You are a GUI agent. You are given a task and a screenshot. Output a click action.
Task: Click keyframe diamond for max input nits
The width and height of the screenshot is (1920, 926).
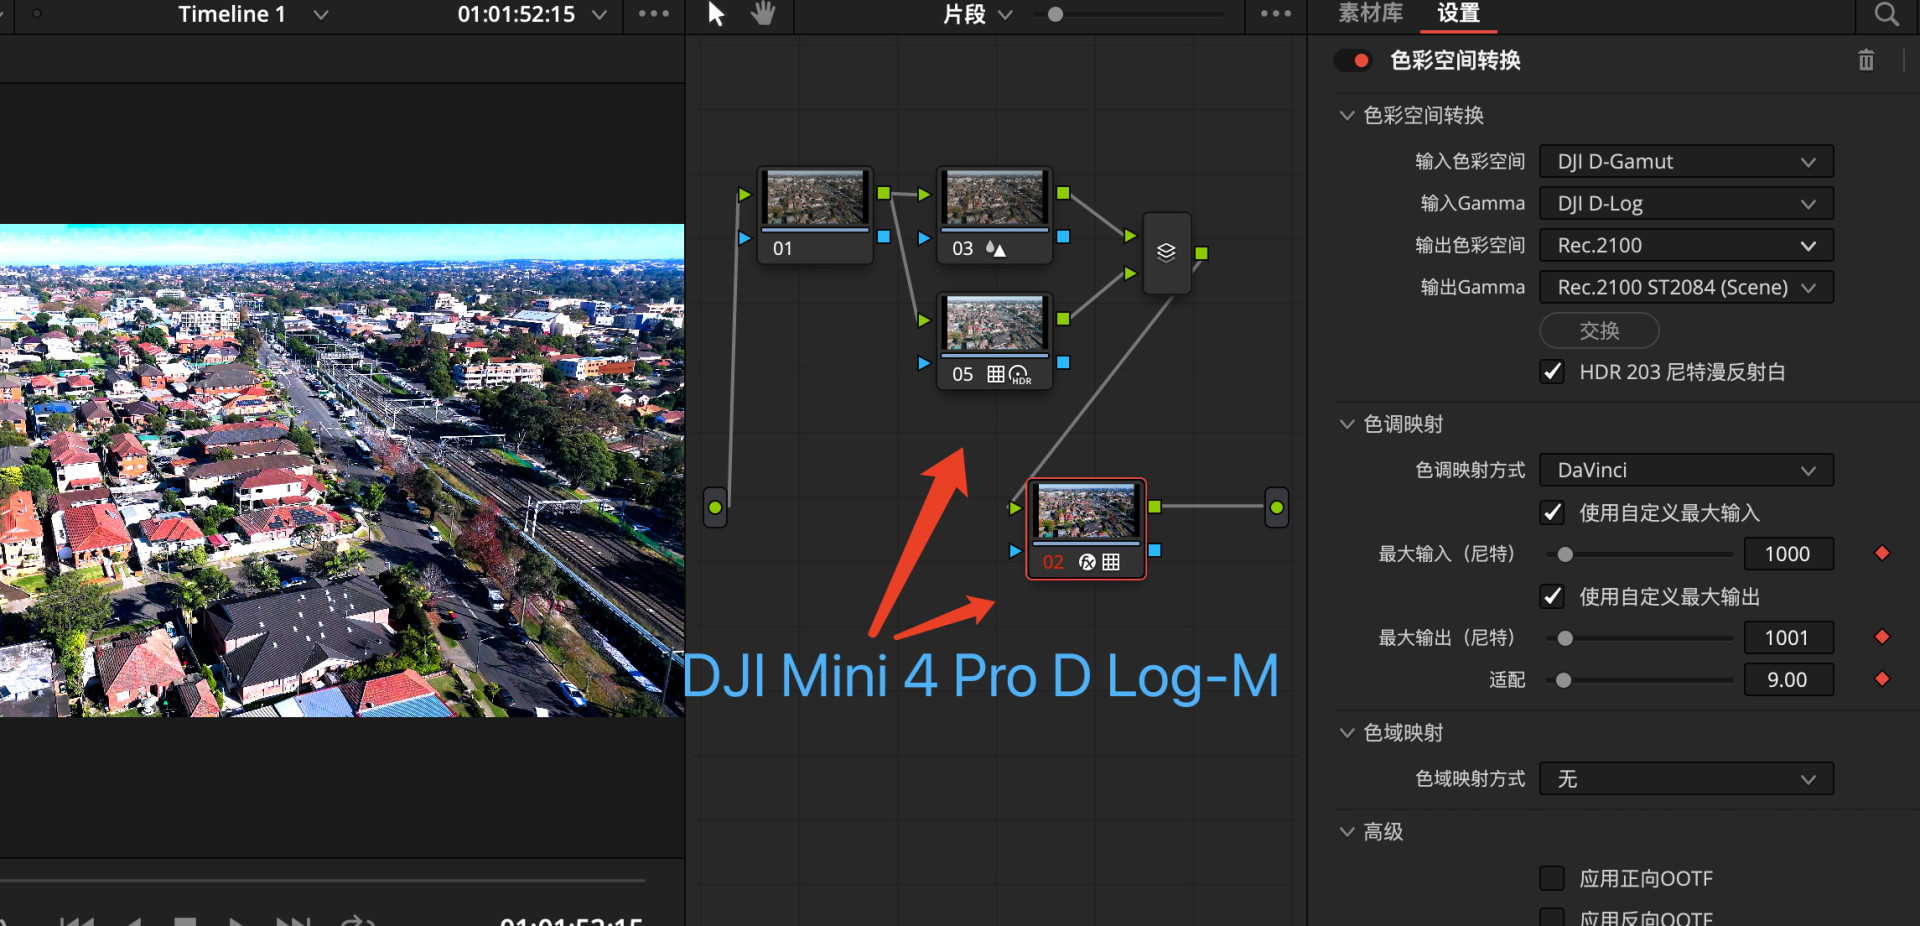[x=1882, y=553]
